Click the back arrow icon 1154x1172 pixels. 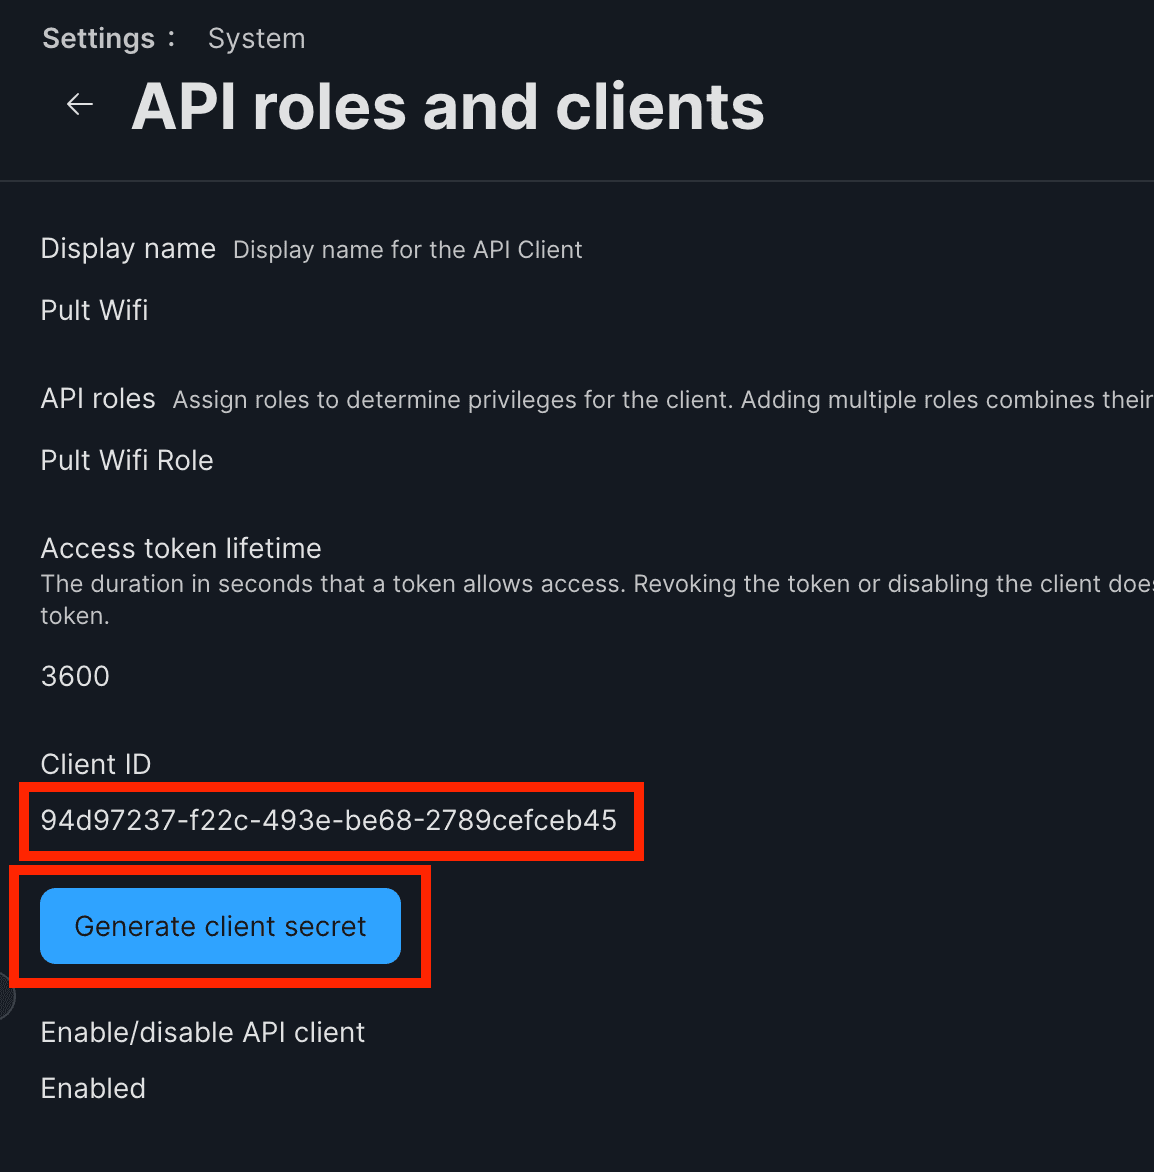(x=79, y=104)
